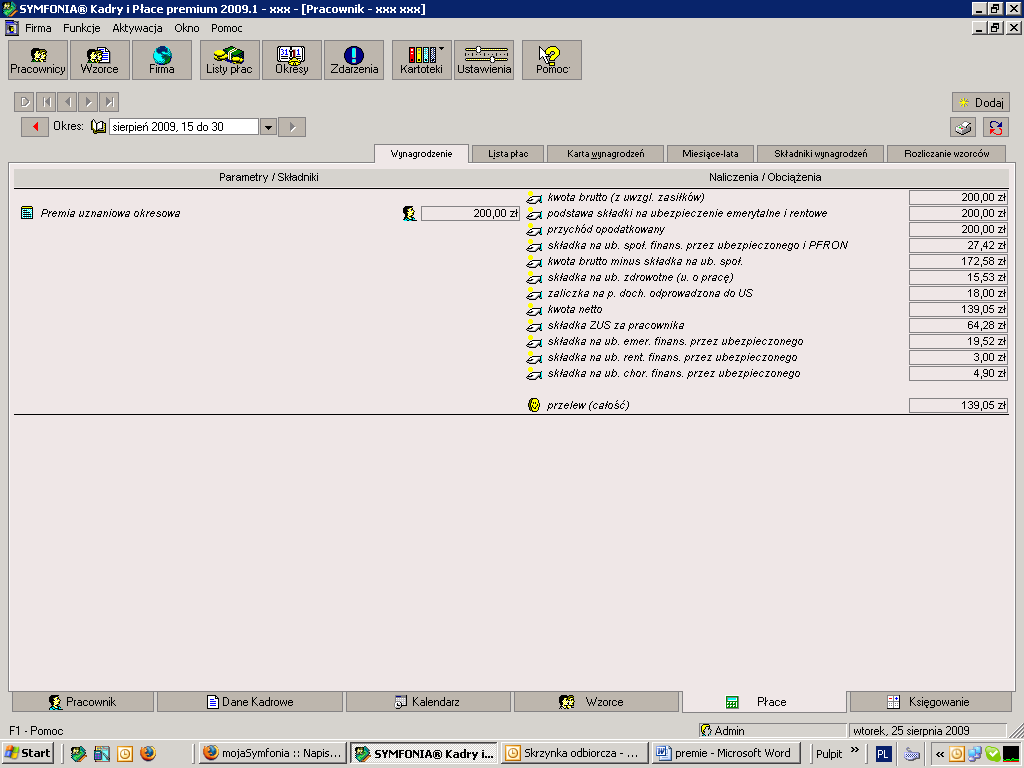This screenshot has width=1024, height=768.
Task: Click the red previous period arrow
Action: click(35, 127)
